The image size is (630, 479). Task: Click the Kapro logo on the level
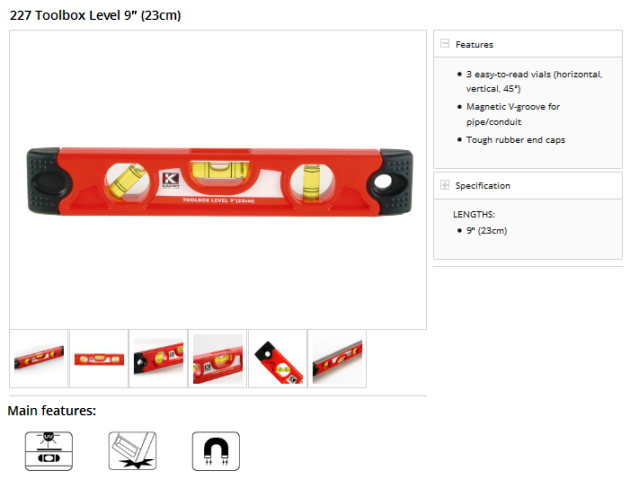(171, 180)
